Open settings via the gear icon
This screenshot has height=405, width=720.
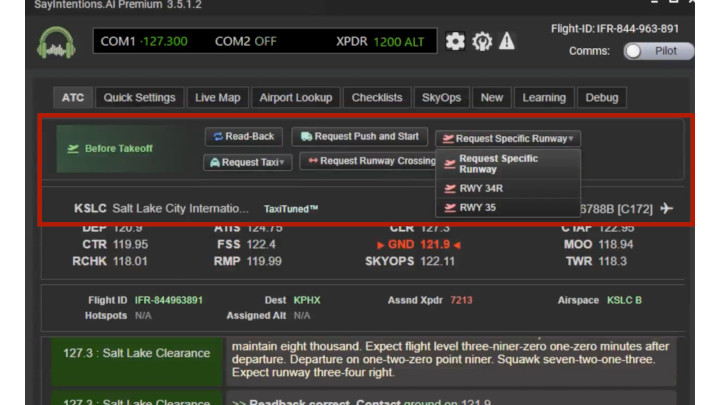pyautogui.click(x=455, y=41)
